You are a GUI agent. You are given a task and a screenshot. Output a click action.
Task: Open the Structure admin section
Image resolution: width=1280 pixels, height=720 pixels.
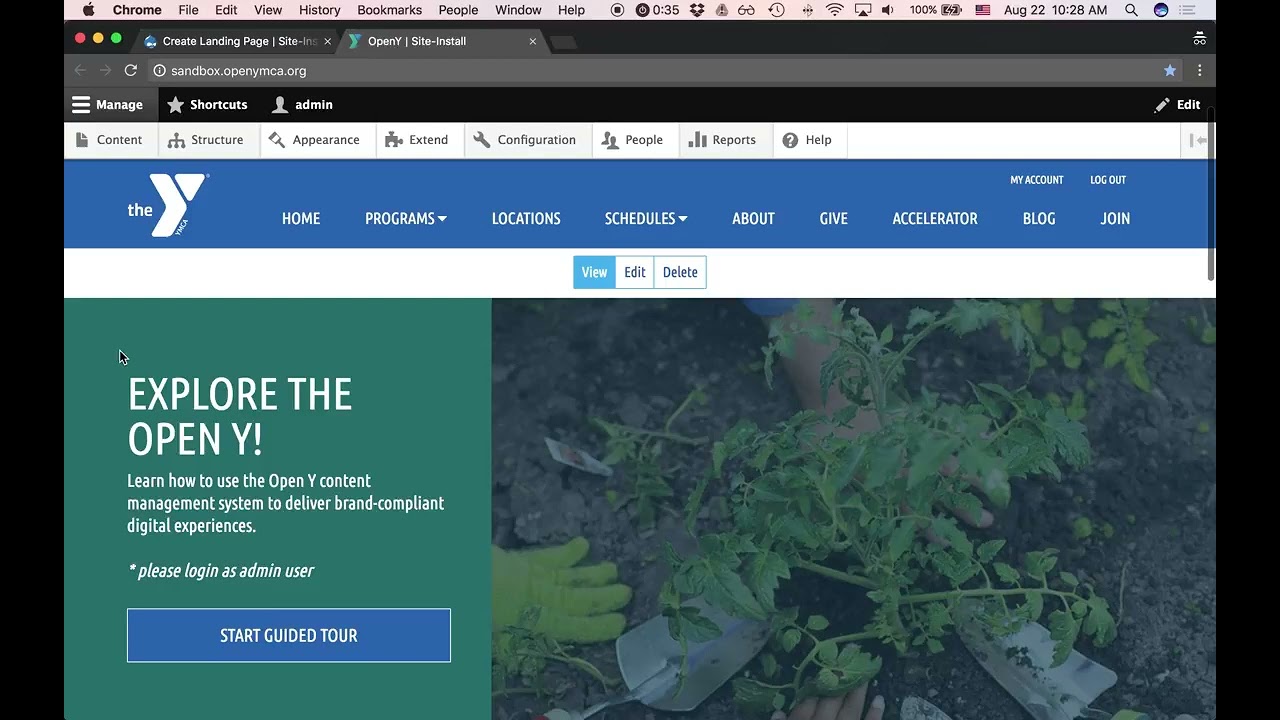point(206,140)
